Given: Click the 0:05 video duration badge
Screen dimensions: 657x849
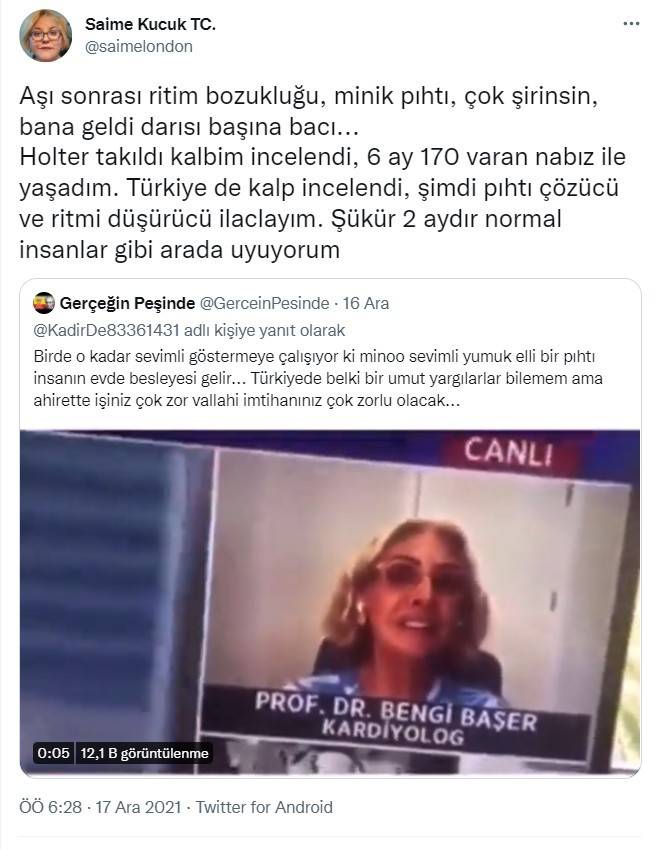Looking at the screenshot, I should pyautogui.click(x=53, y=753).
